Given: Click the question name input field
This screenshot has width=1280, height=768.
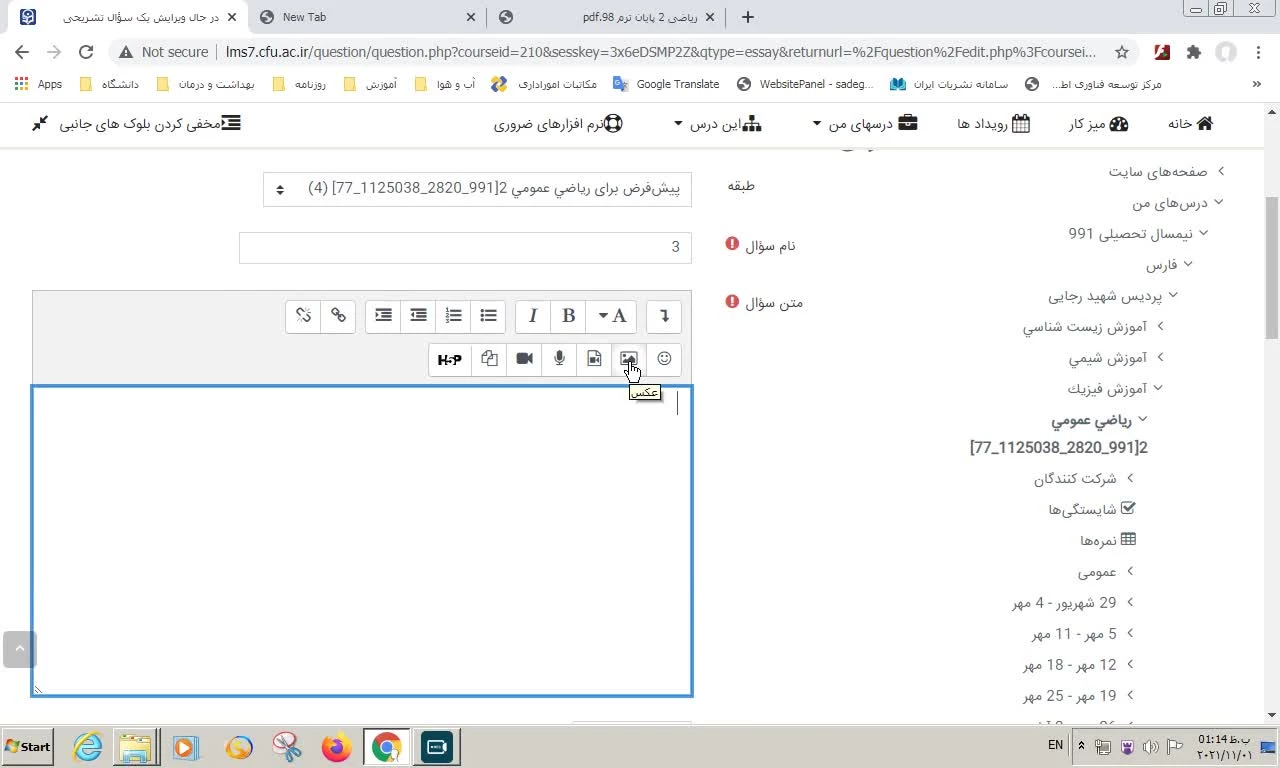Looking at the screenshot, I should pyautogui.click(x=465, y=248).
